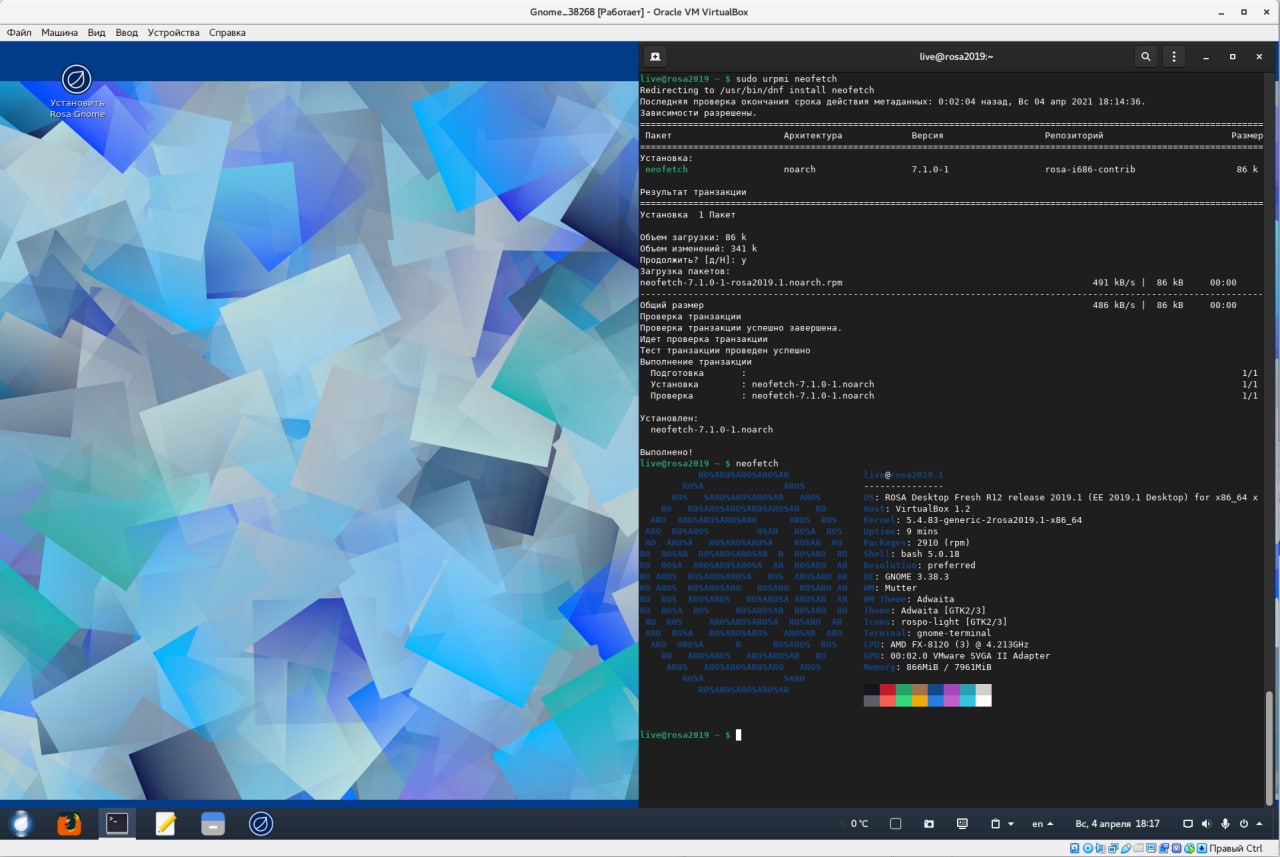This screenshot has width=1280, height=857.
Task: Click the VirtualBox optical disk status icon
Action: click(1087, 849)
